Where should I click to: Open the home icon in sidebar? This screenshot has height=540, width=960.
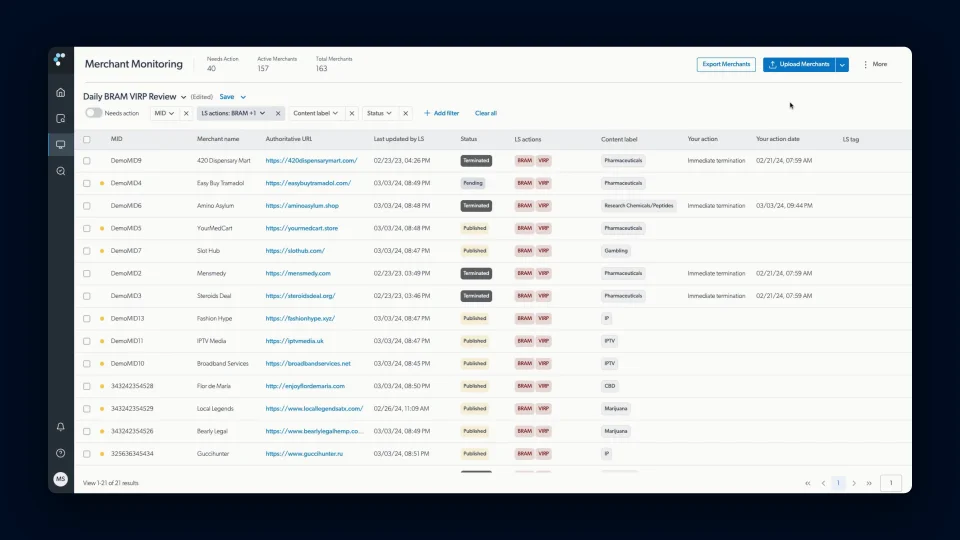coord(61,92)
